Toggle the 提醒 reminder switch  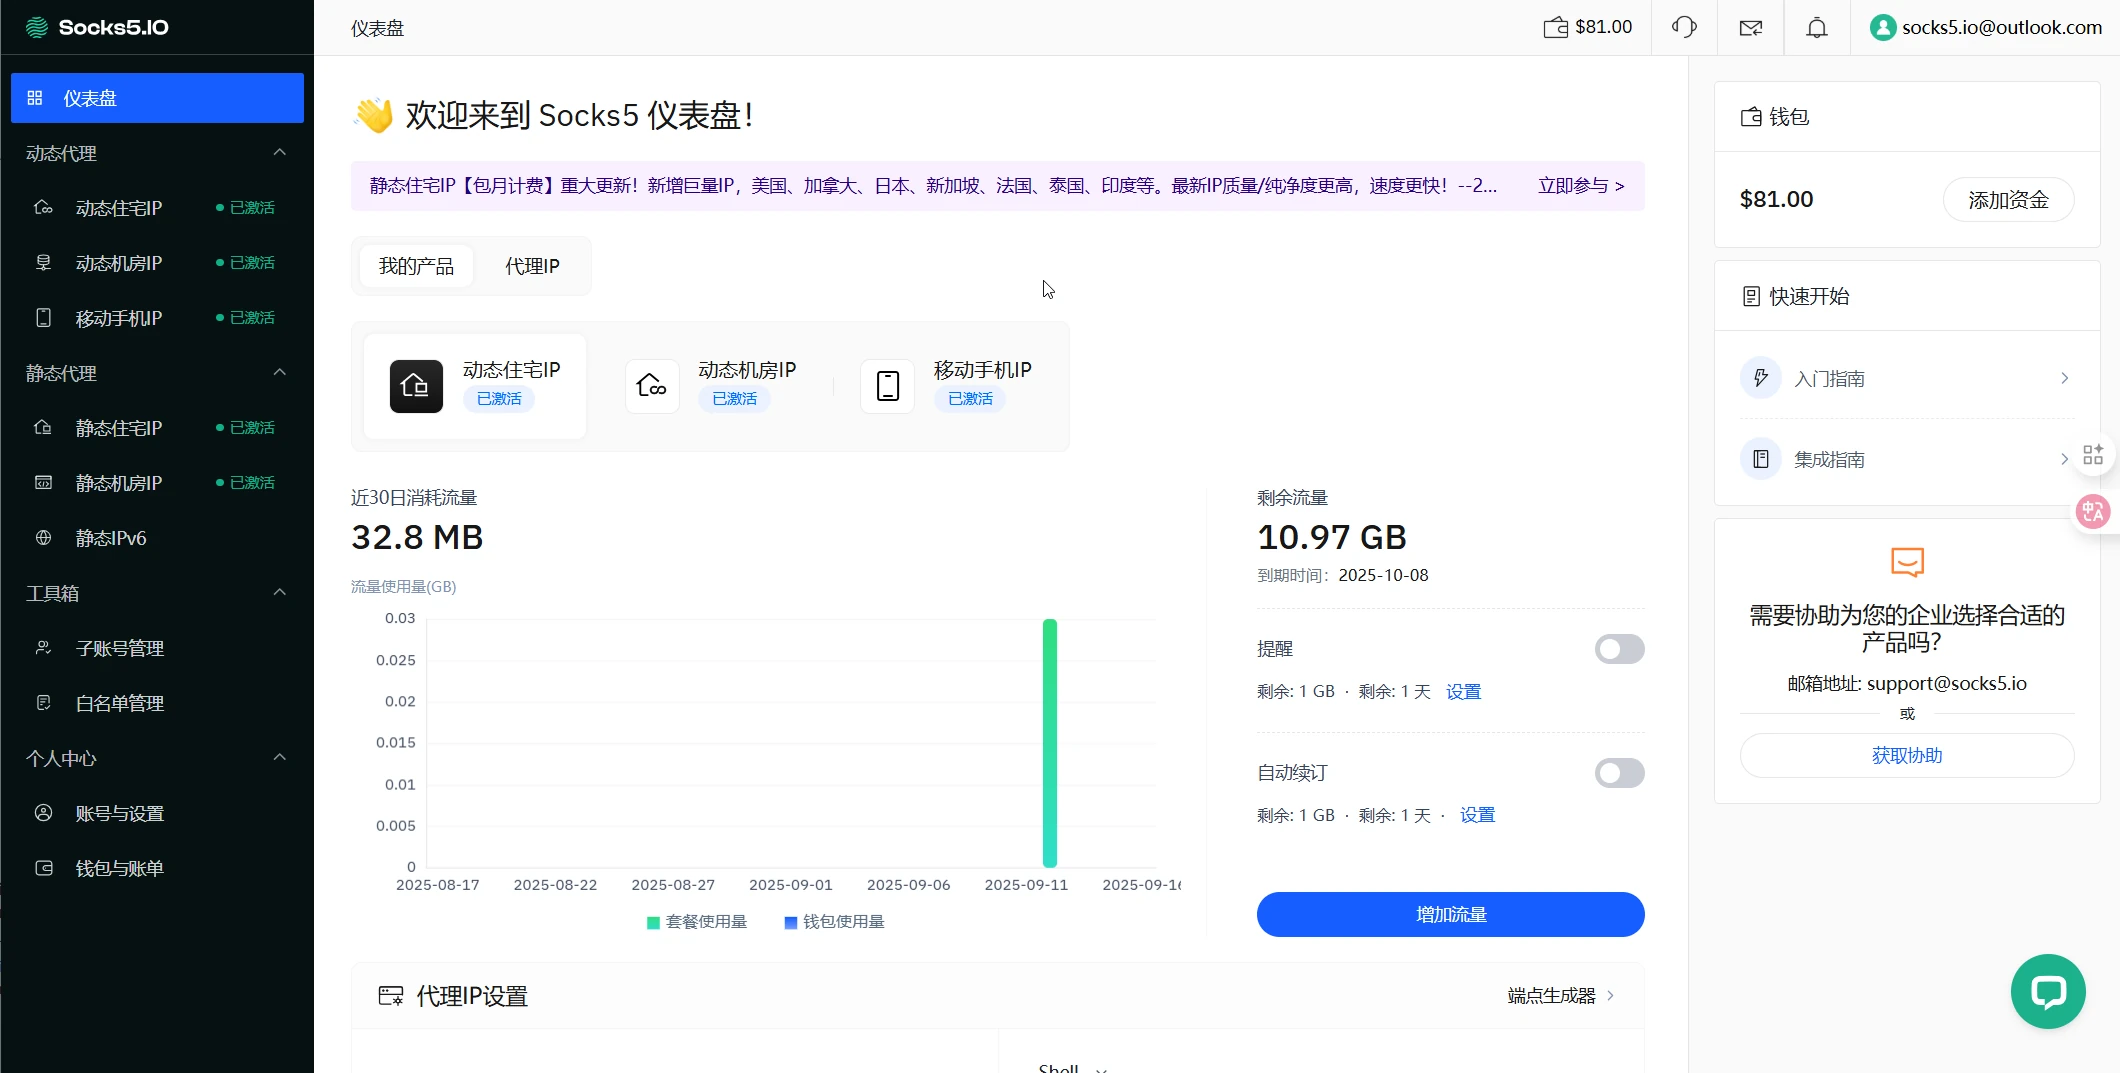tap(1620, 649)
